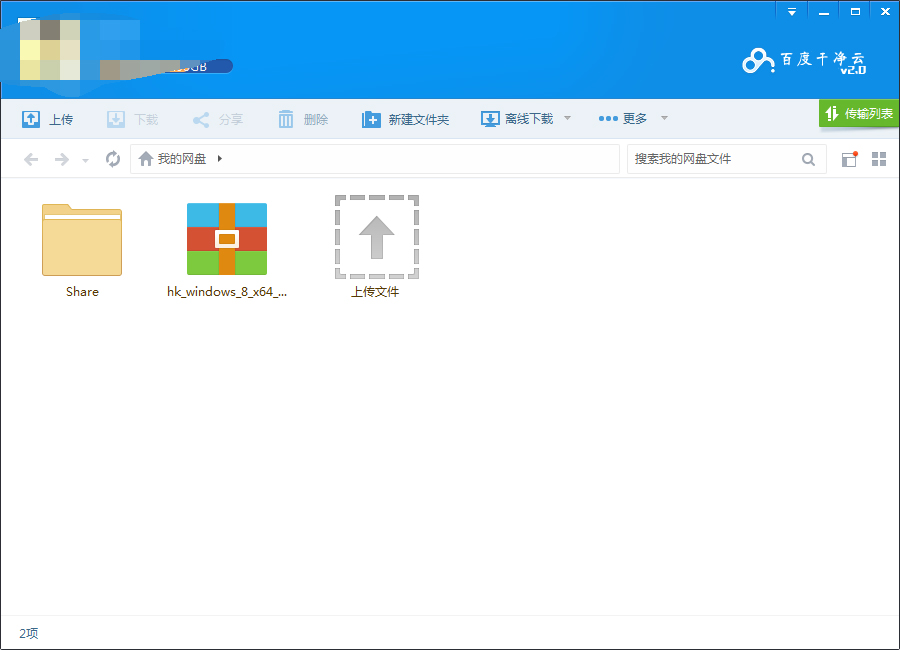The image size is (900, 650).
Task: Click the 更多 more button
Action: pyautogui.click(x=622, y=119)
